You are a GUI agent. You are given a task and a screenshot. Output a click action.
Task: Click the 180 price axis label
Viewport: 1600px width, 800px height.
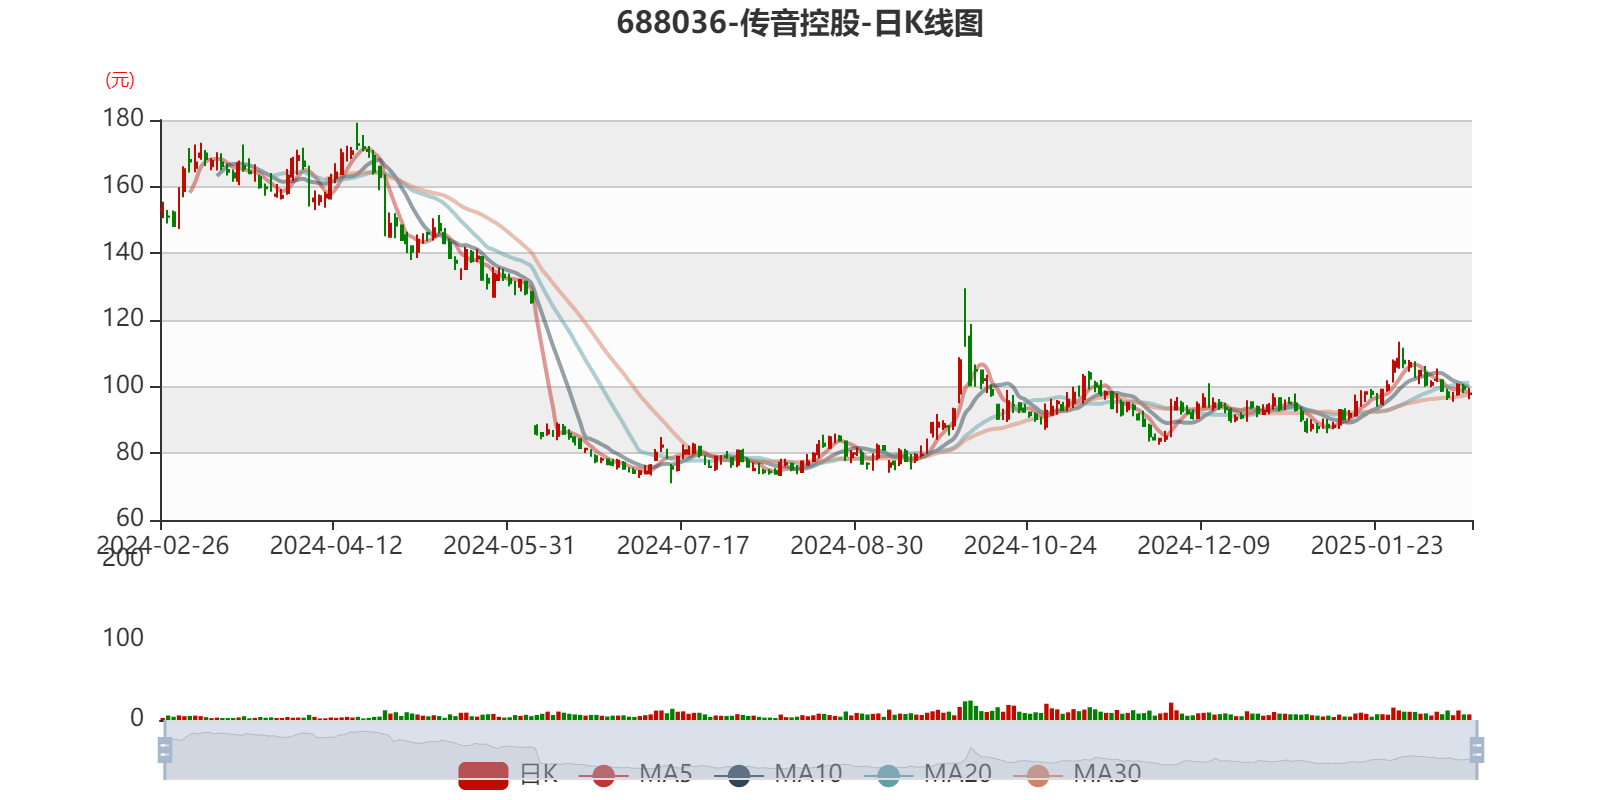point(123,118)
